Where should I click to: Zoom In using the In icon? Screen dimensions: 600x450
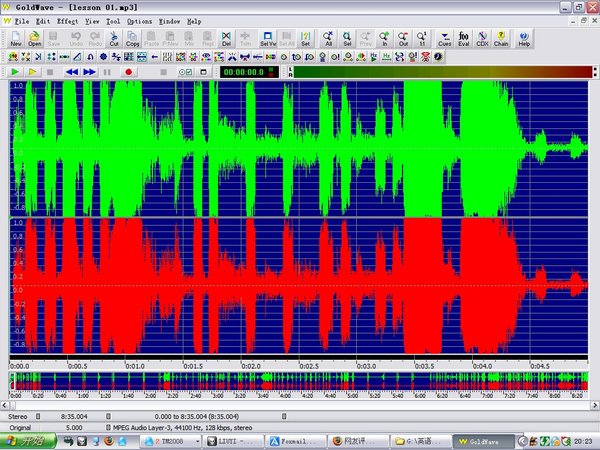[385, 39]
